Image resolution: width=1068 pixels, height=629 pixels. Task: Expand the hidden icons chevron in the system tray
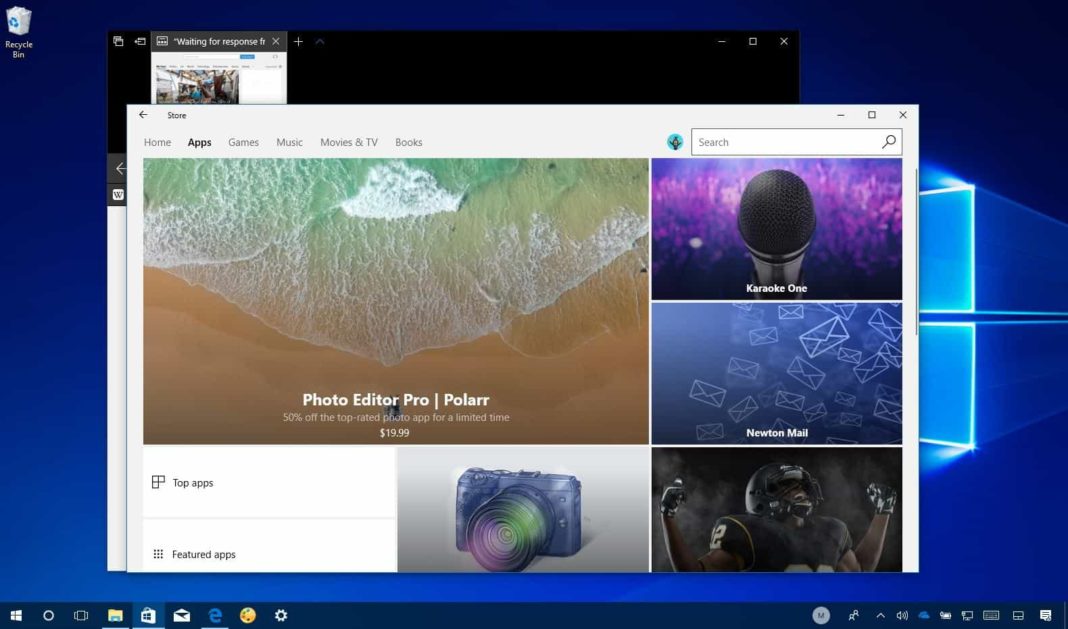[x=880, y=616]
